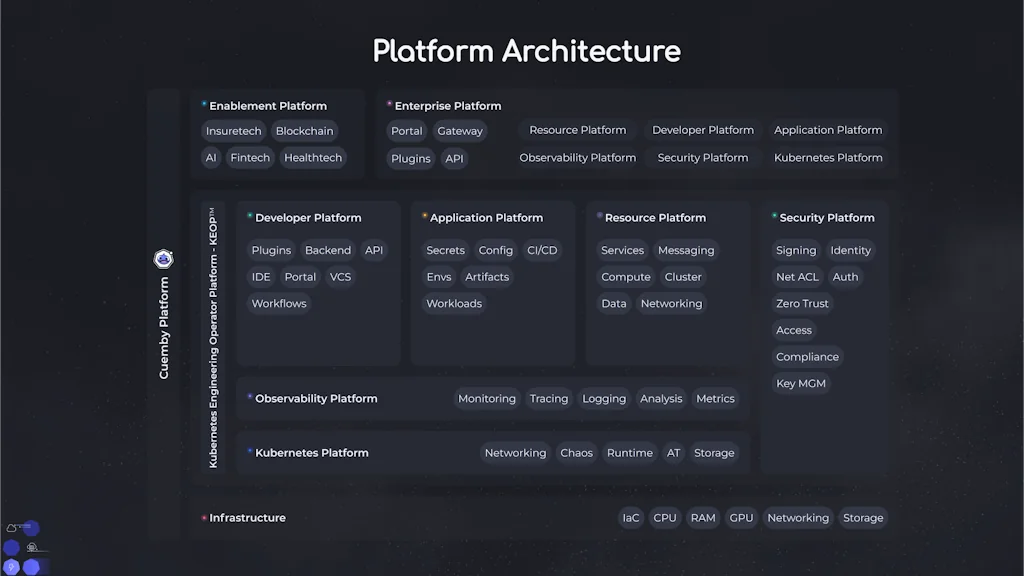This screenshot has height=576, width=1024.
Task: Click the robot face icon near Infrastructure label
Action: click(x=32, y=547)
